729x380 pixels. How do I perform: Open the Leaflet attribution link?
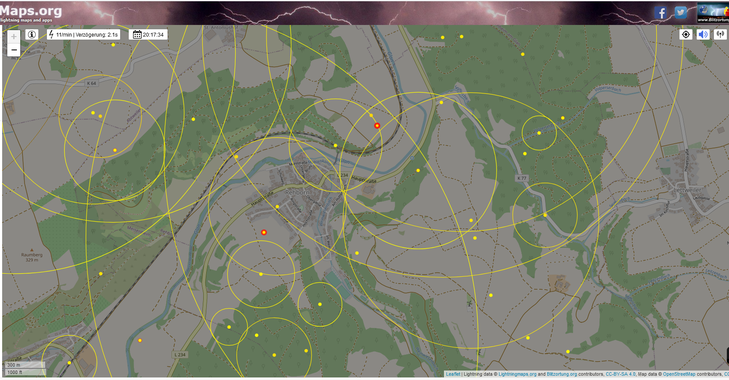(453, 374)
